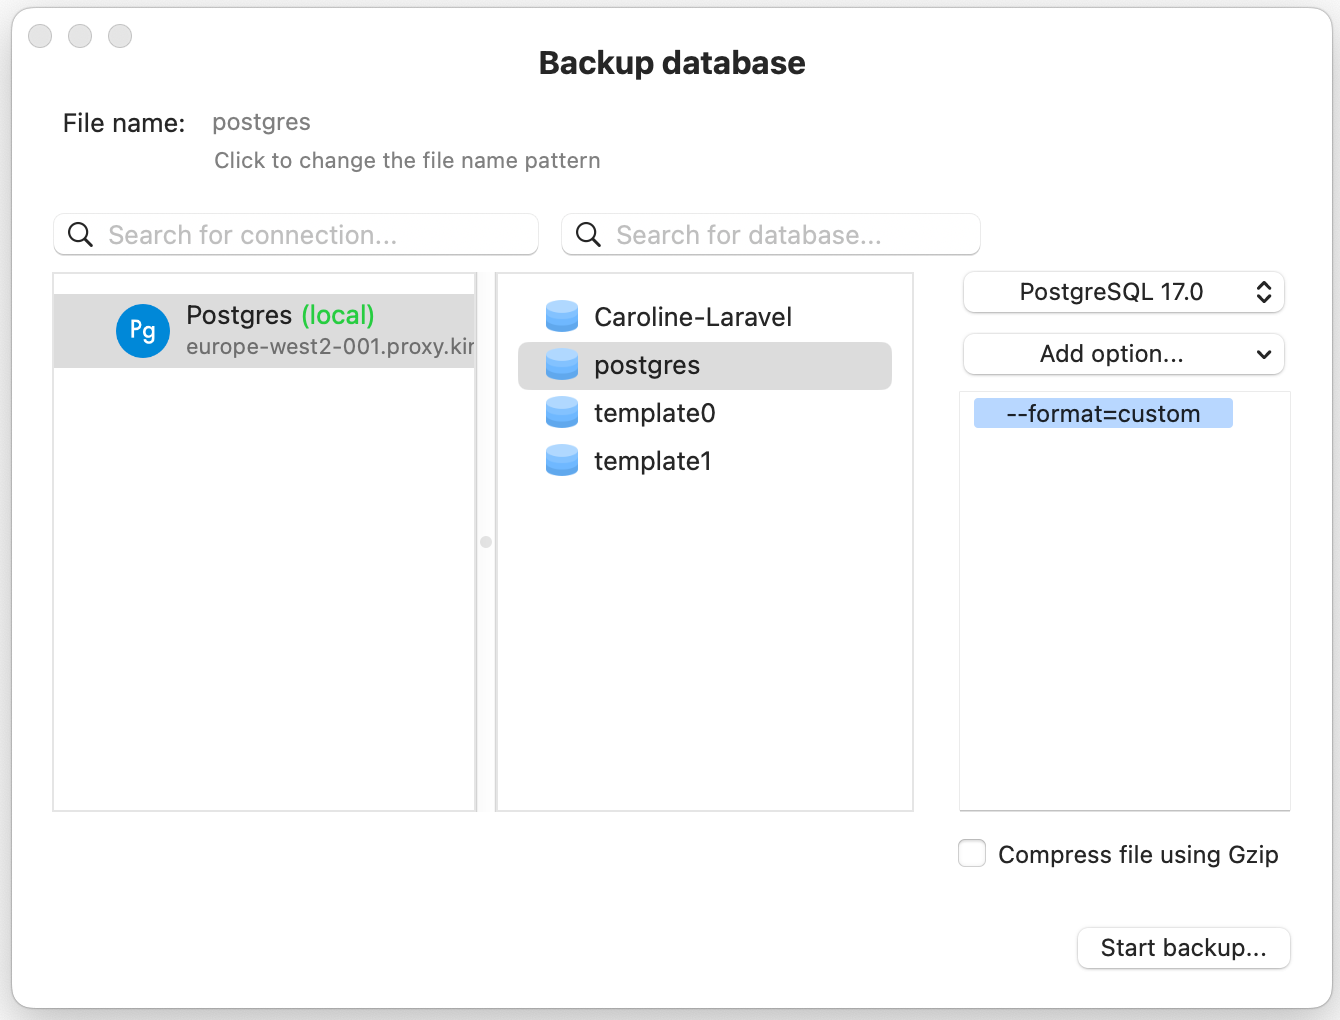This screenshot has width=1340, height=1020.
Task: Click the Search for database field
Action: [x=770, y=234]
